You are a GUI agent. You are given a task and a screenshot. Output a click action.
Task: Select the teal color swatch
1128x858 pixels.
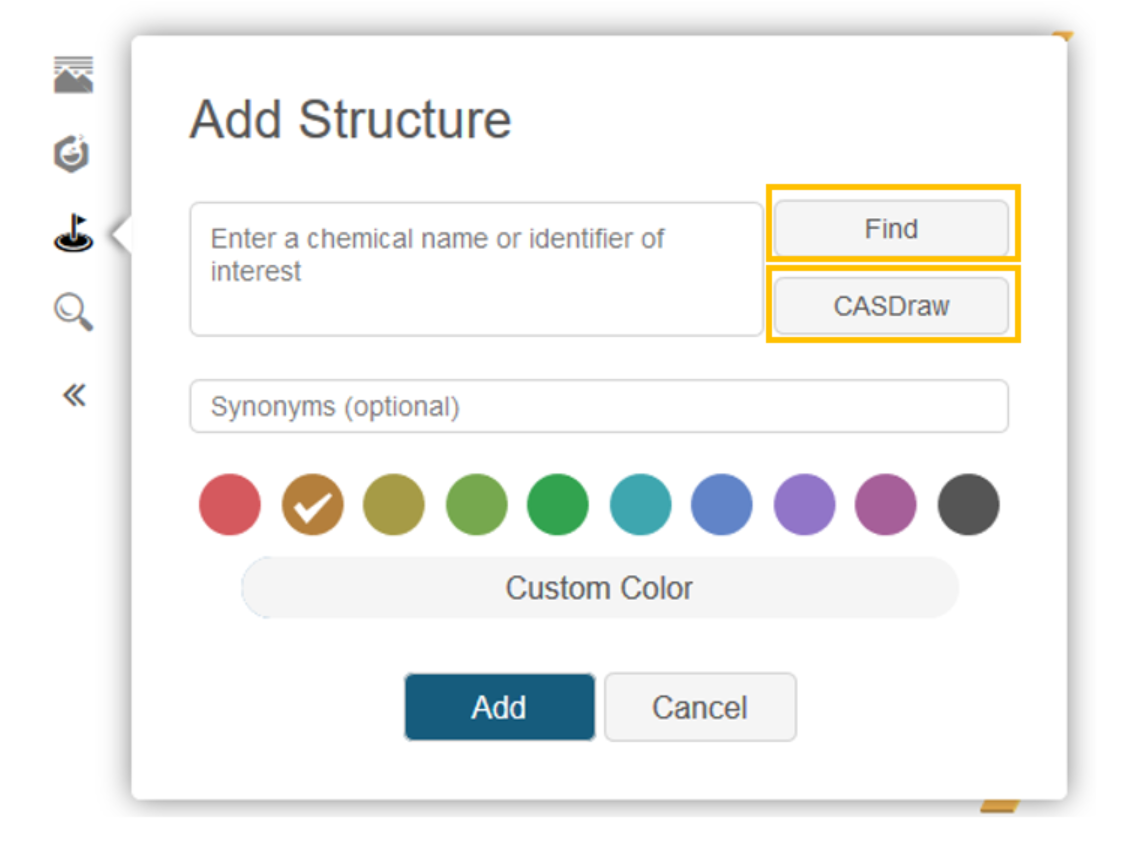pos(640,504)
